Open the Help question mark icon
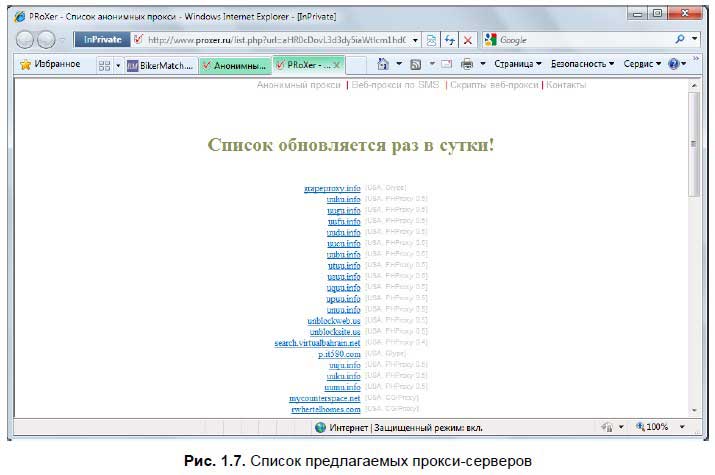Image resolution: width=715 pixels, height=475 pixels. pyautogui.click(x=674, y=64)
